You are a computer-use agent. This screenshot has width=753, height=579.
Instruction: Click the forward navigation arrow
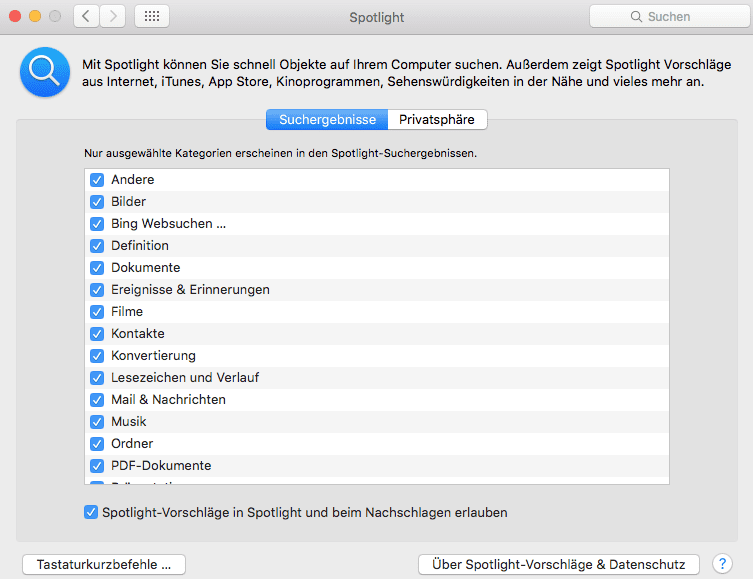[113, 16]
